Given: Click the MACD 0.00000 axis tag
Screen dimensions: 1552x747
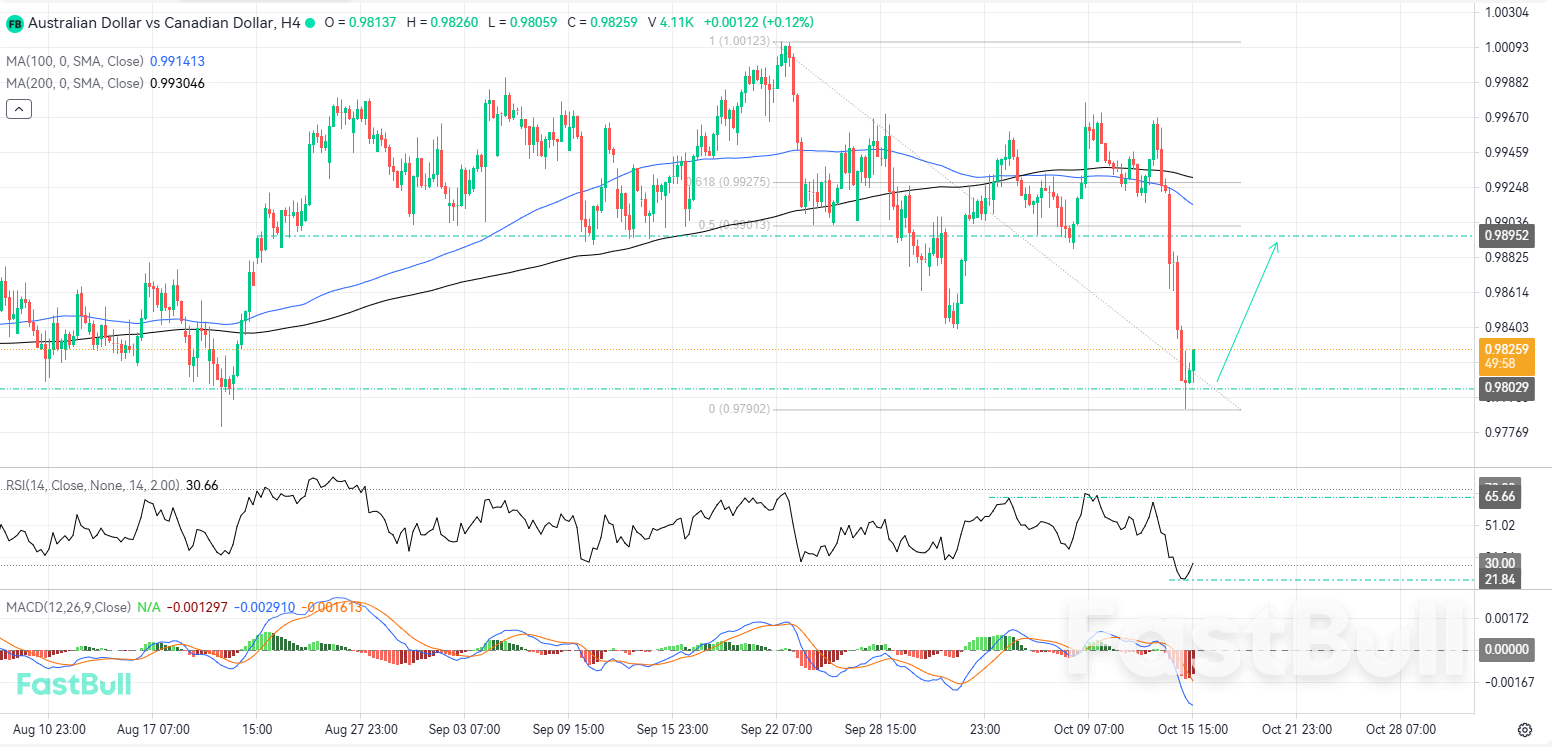Looking at the screenshot, I should 1506,649.
